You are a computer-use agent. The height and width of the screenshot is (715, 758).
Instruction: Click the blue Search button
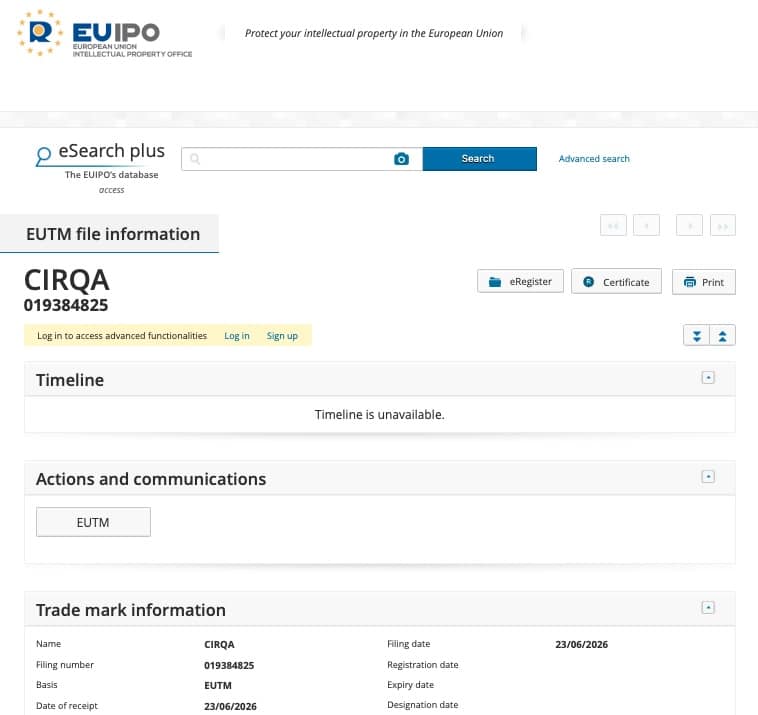[480, 159]
